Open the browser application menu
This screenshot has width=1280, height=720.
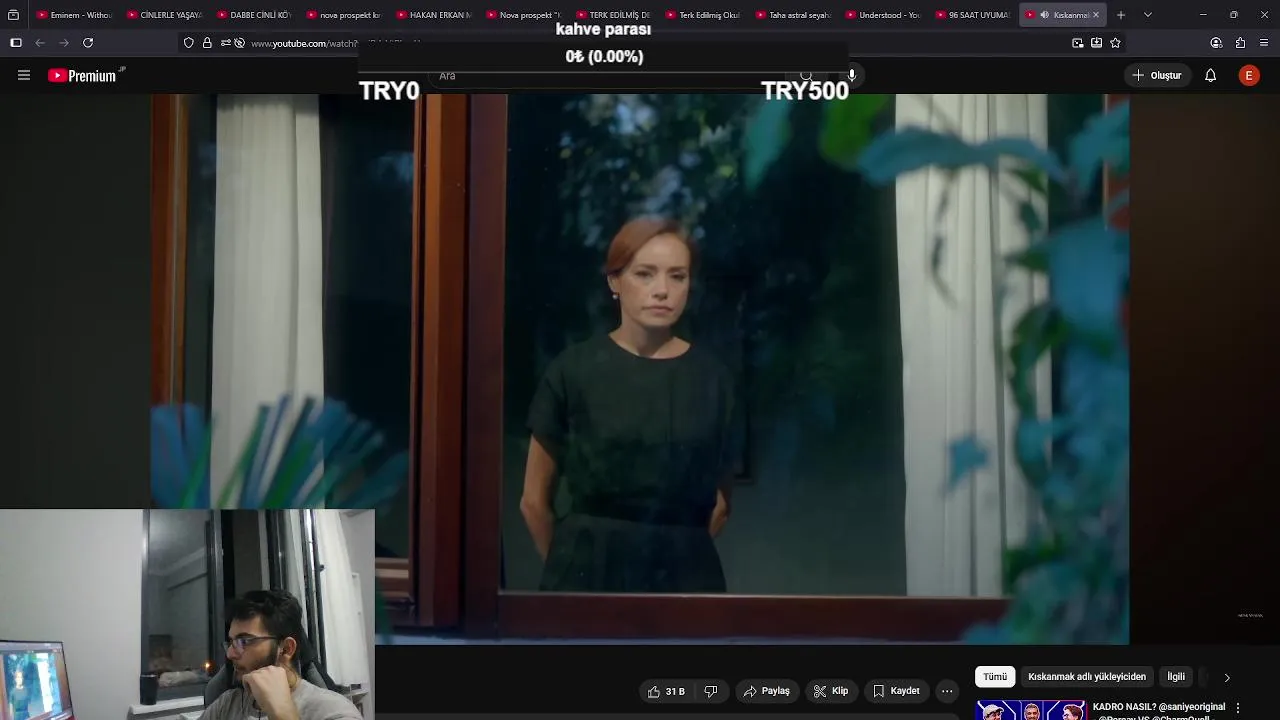click(1264, 43)
